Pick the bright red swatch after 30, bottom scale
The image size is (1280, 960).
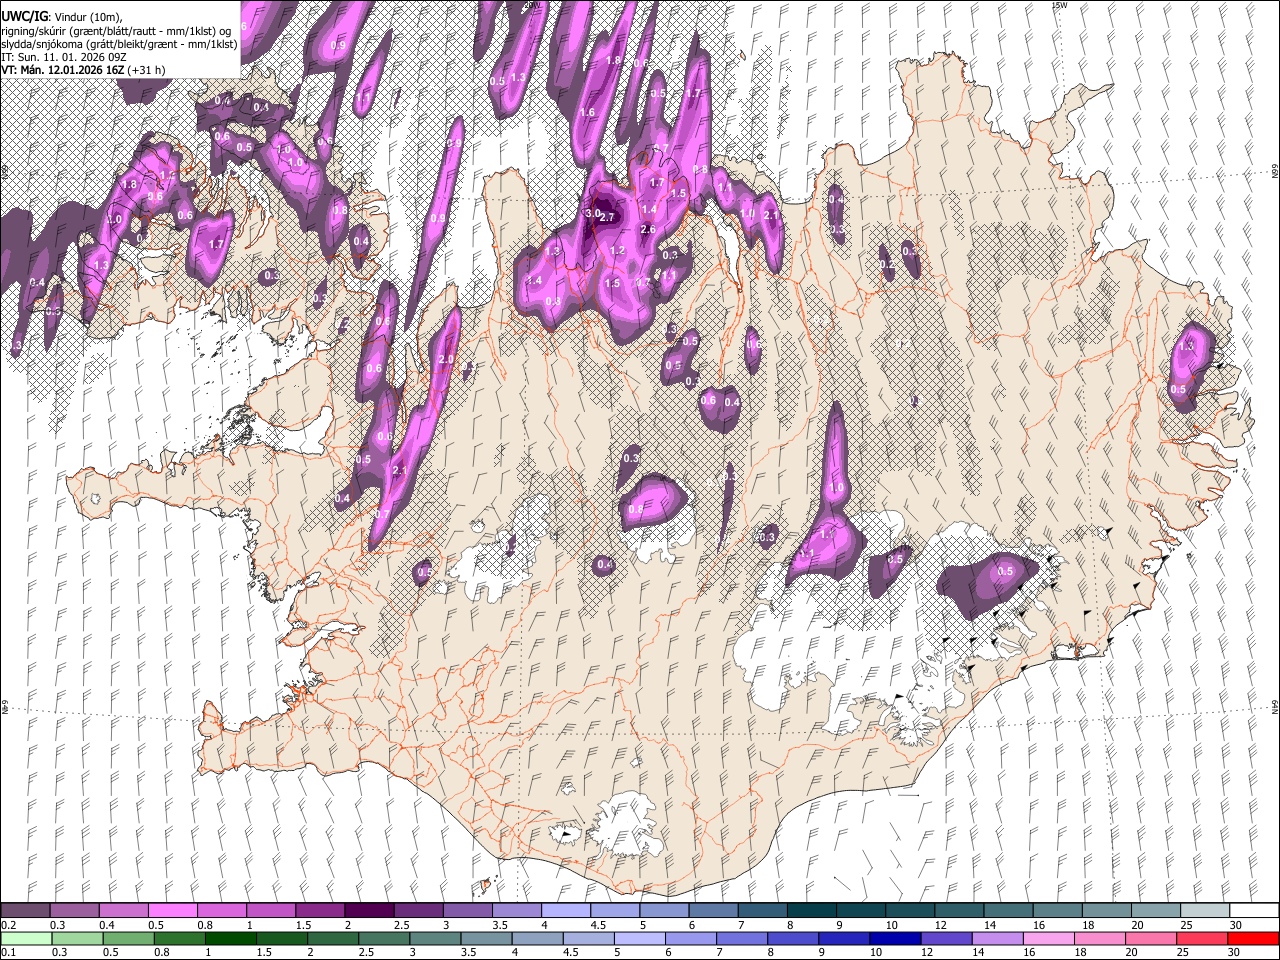click(1252, 938)
